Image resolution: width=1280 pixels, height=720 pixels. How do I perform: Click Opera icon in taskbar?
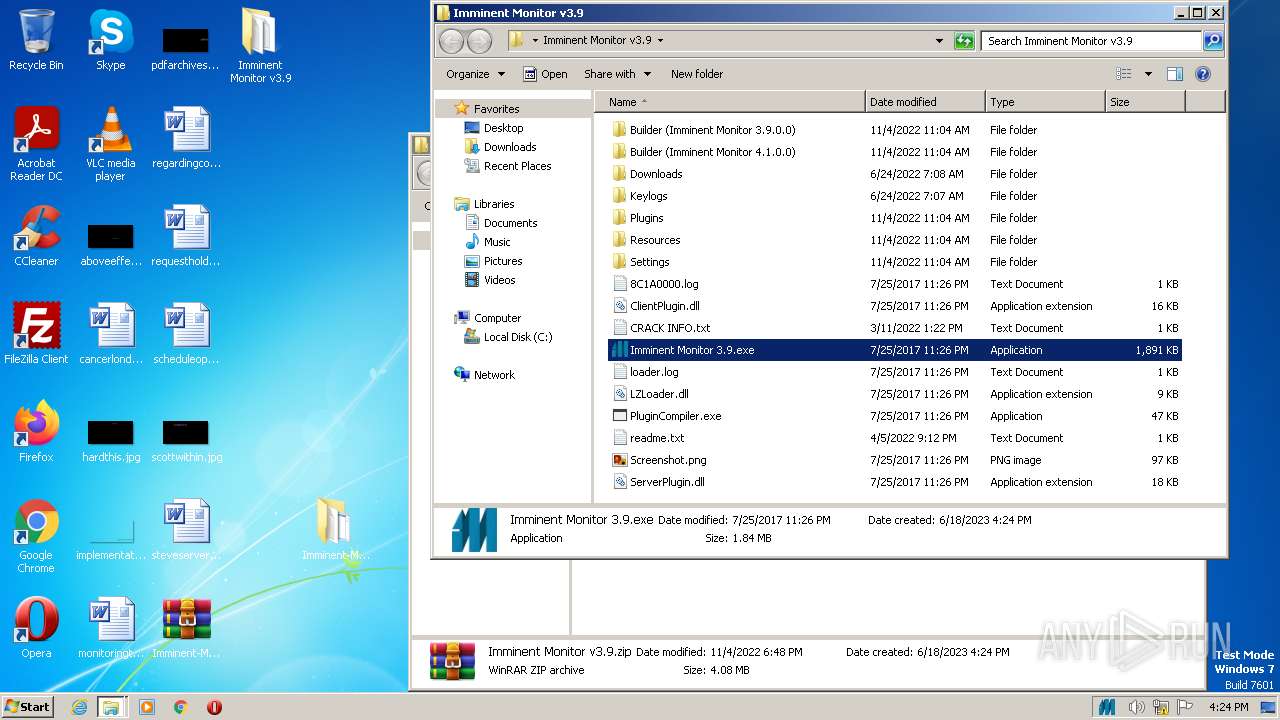pyautogui.click(x=214, y=707)
